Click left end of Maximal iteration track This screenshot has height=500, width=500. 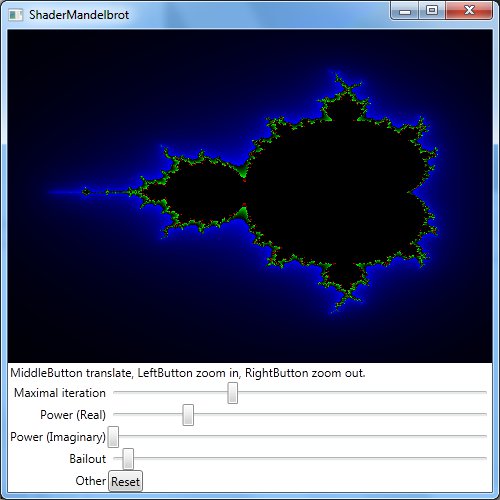click(115, 393)
